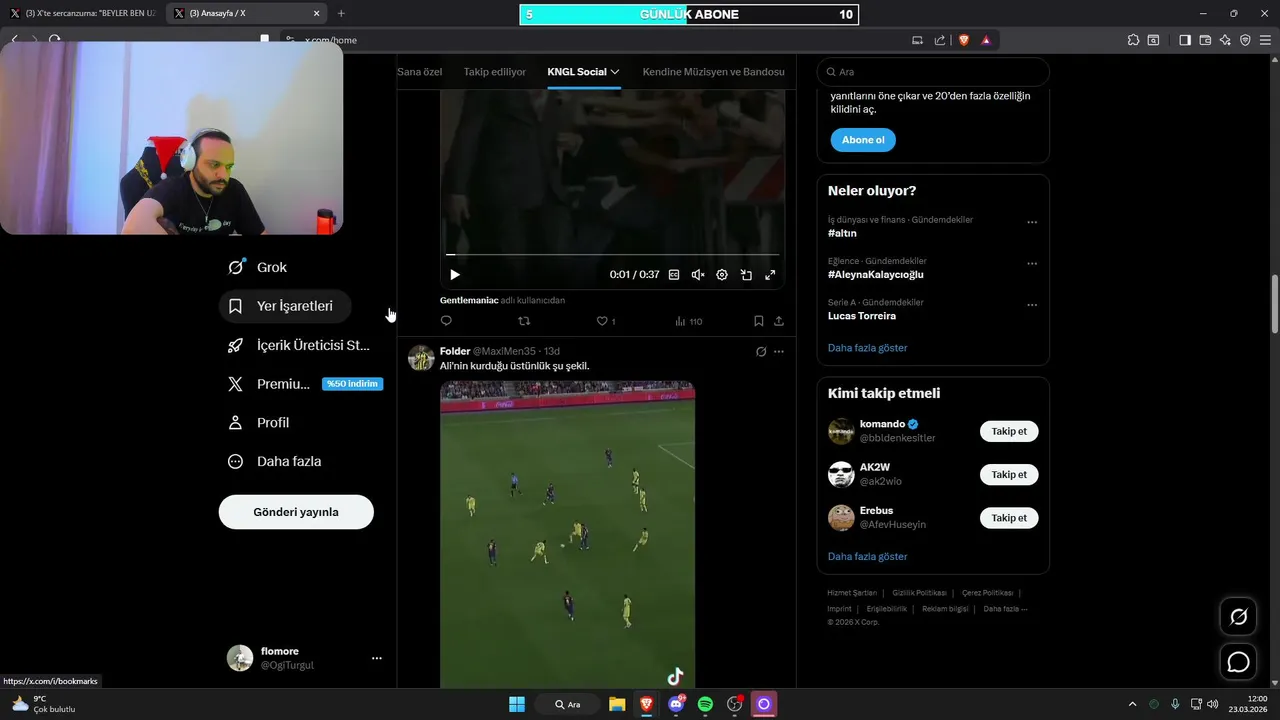Click the Brave Shields icon in the address bar

coord(964,40)
